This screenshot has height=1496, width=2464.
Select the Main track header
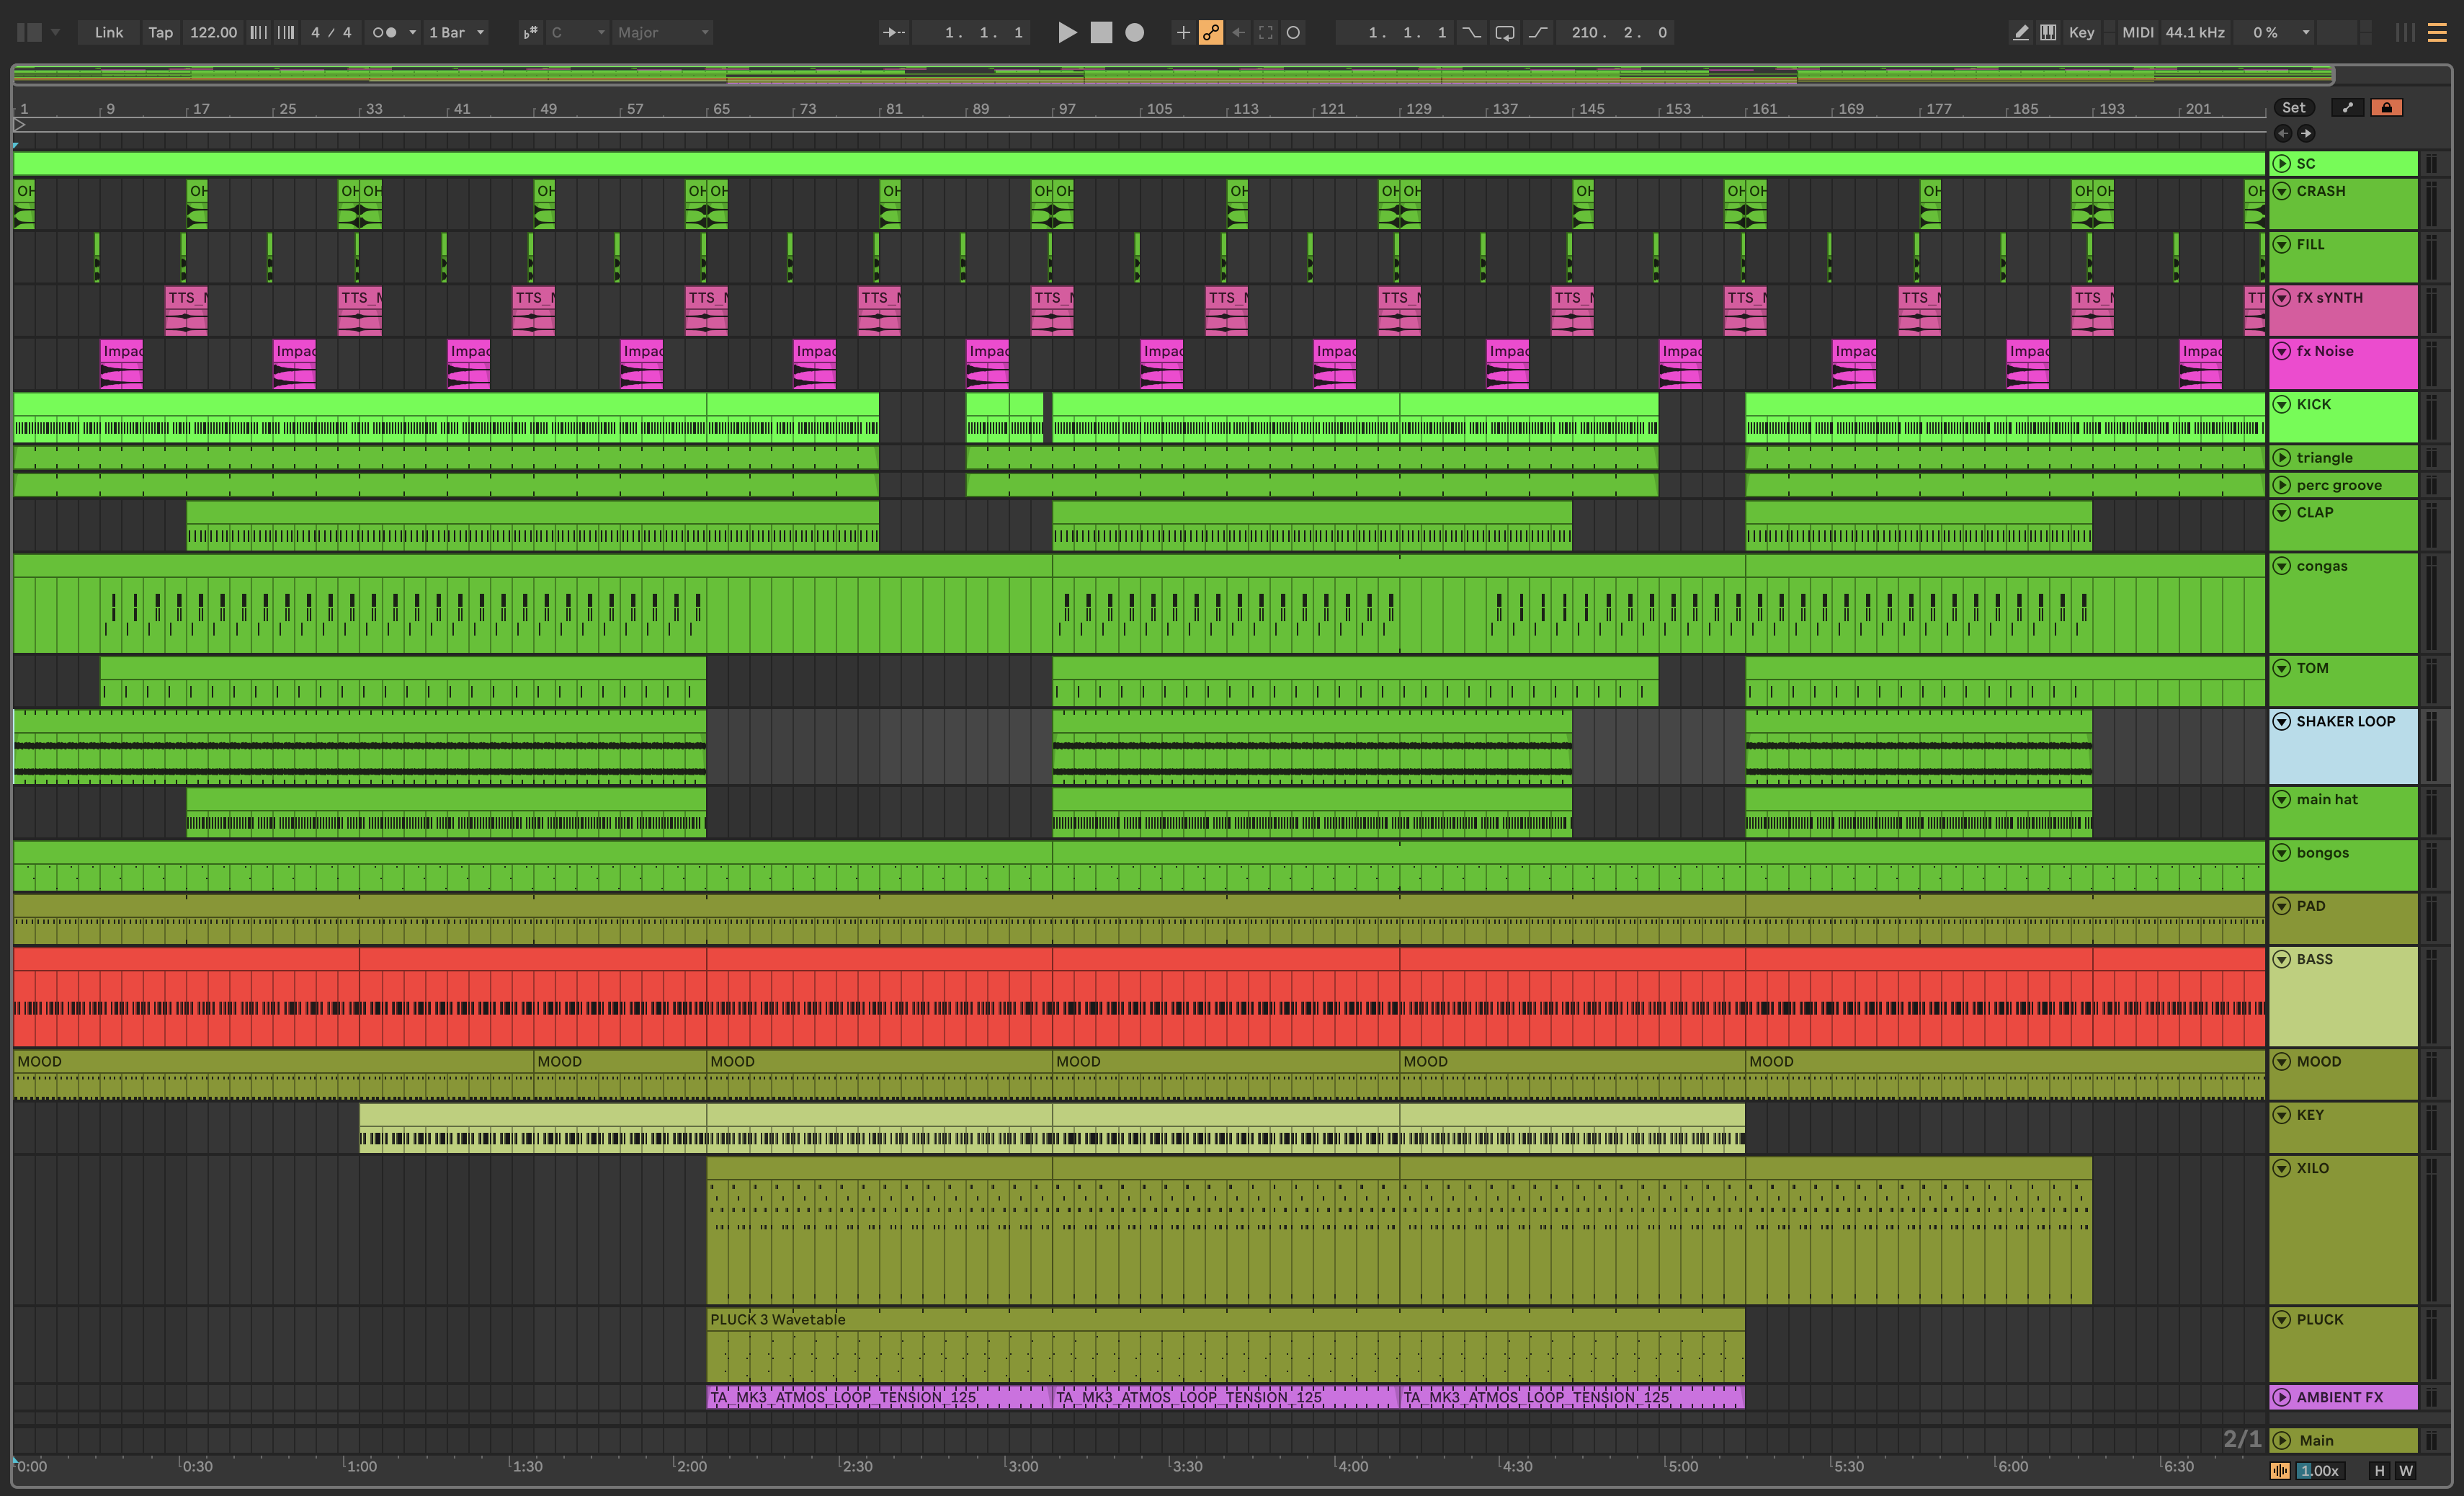(x=2343, y=1440)
